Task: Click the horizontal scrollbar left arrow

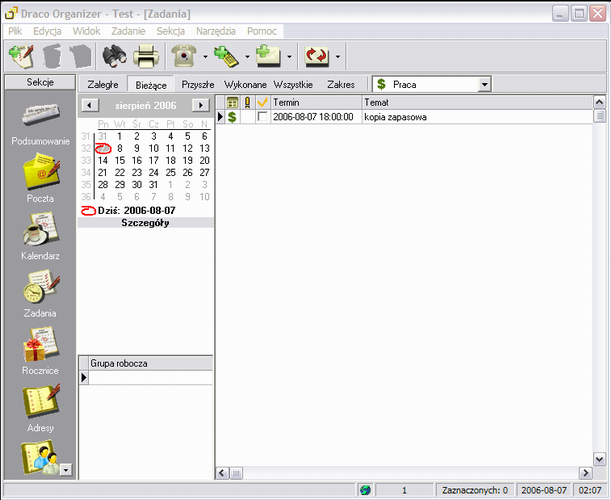Action: 222,473
